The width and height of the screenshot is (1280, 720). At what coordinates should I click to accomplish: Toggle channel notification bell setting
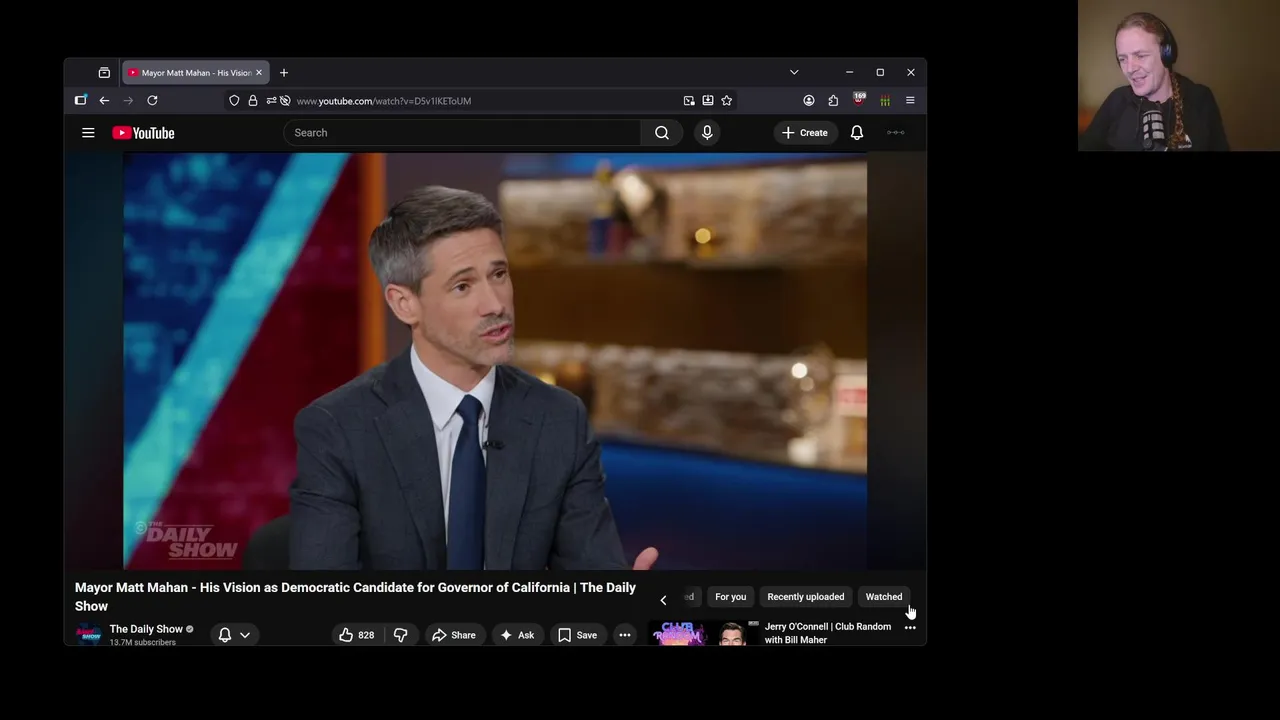pyautogui.click(x=225, y=635)
